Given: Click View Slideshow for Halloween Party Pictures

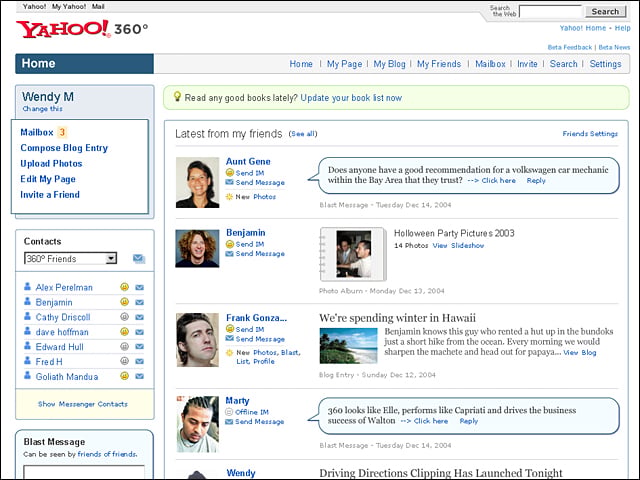Looking at the screenshot, I should tap(458, 245).
